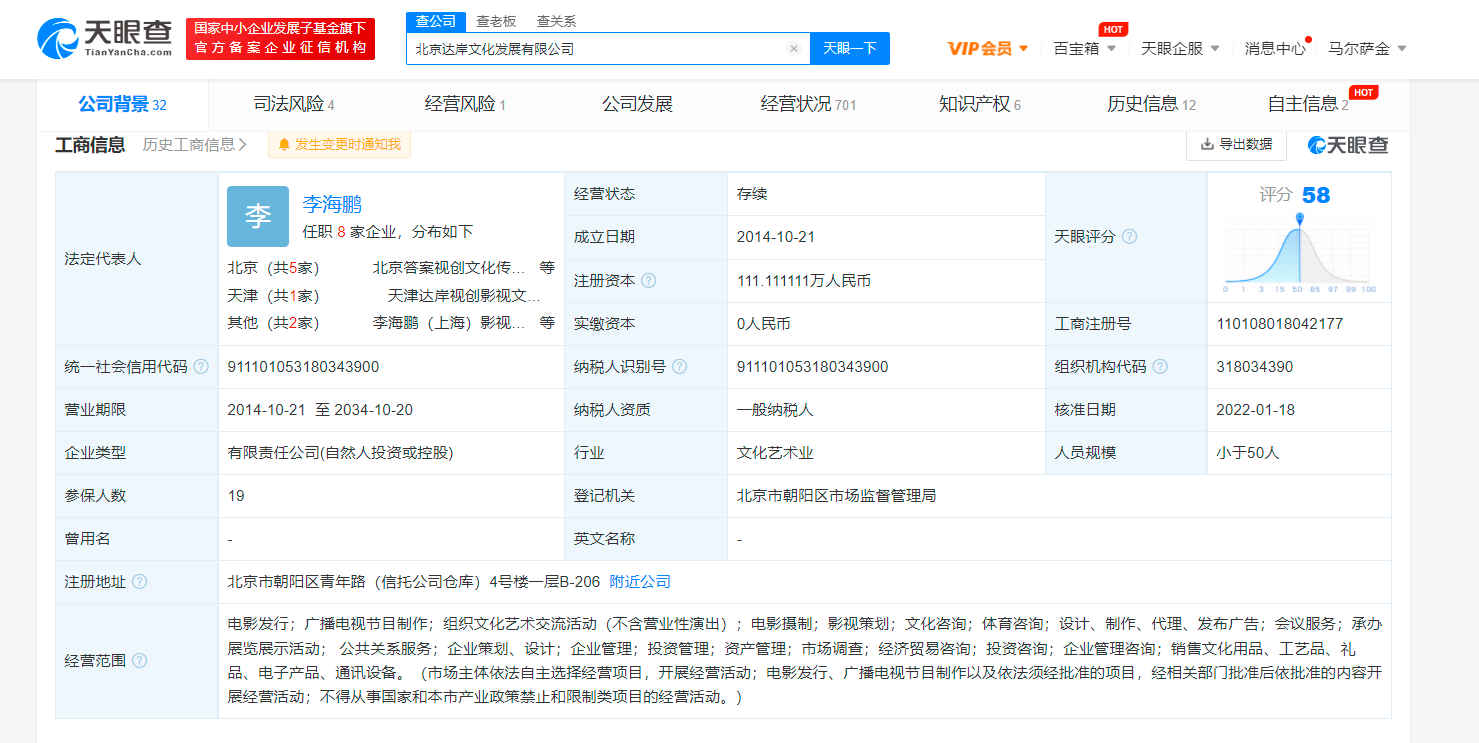The image size is (1479, 743).
Task: Switch to the 查关系 search tab
Action: coord(556,21)
